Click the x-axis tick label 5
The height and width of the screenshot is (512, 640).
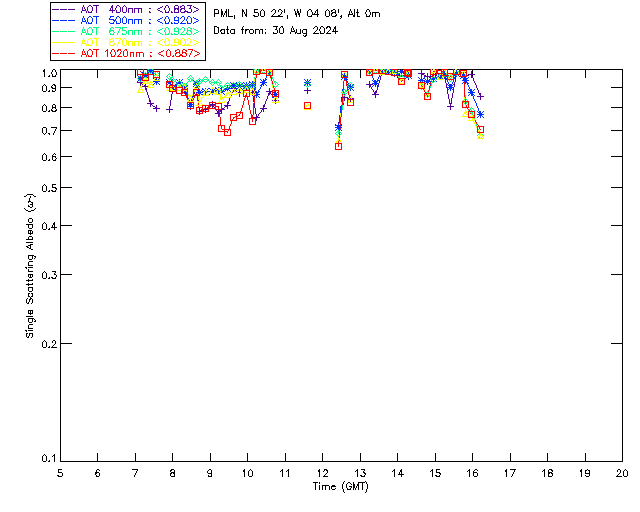60,474
